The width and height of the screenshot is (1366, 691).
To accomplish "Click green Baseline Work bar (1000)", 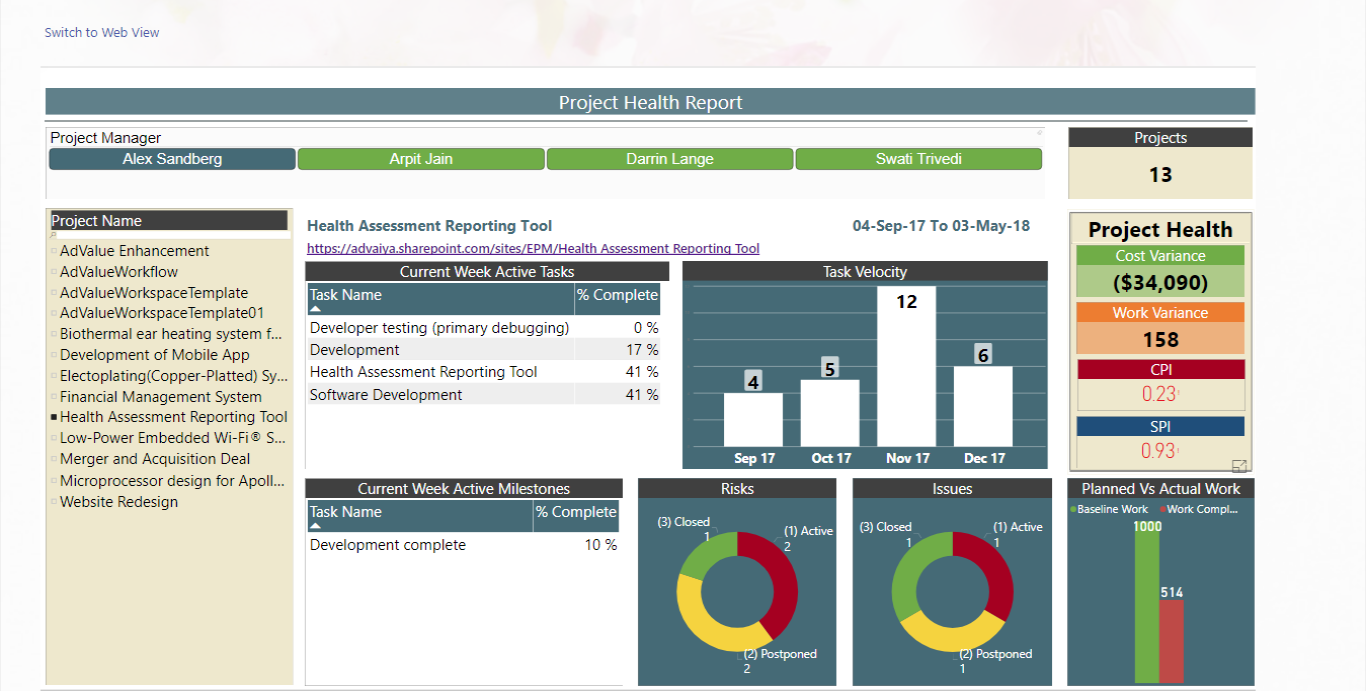I will 1147,602.
